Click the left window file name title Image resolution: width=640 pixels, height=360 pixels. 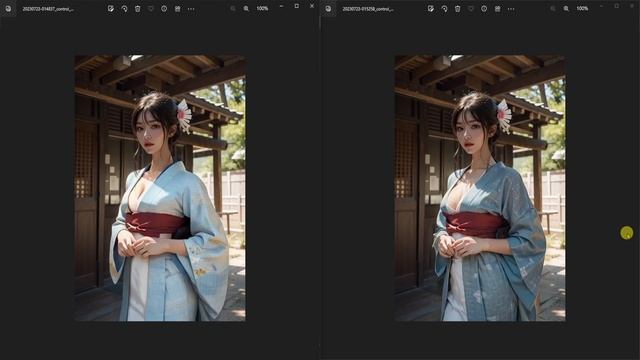[48, 9]
